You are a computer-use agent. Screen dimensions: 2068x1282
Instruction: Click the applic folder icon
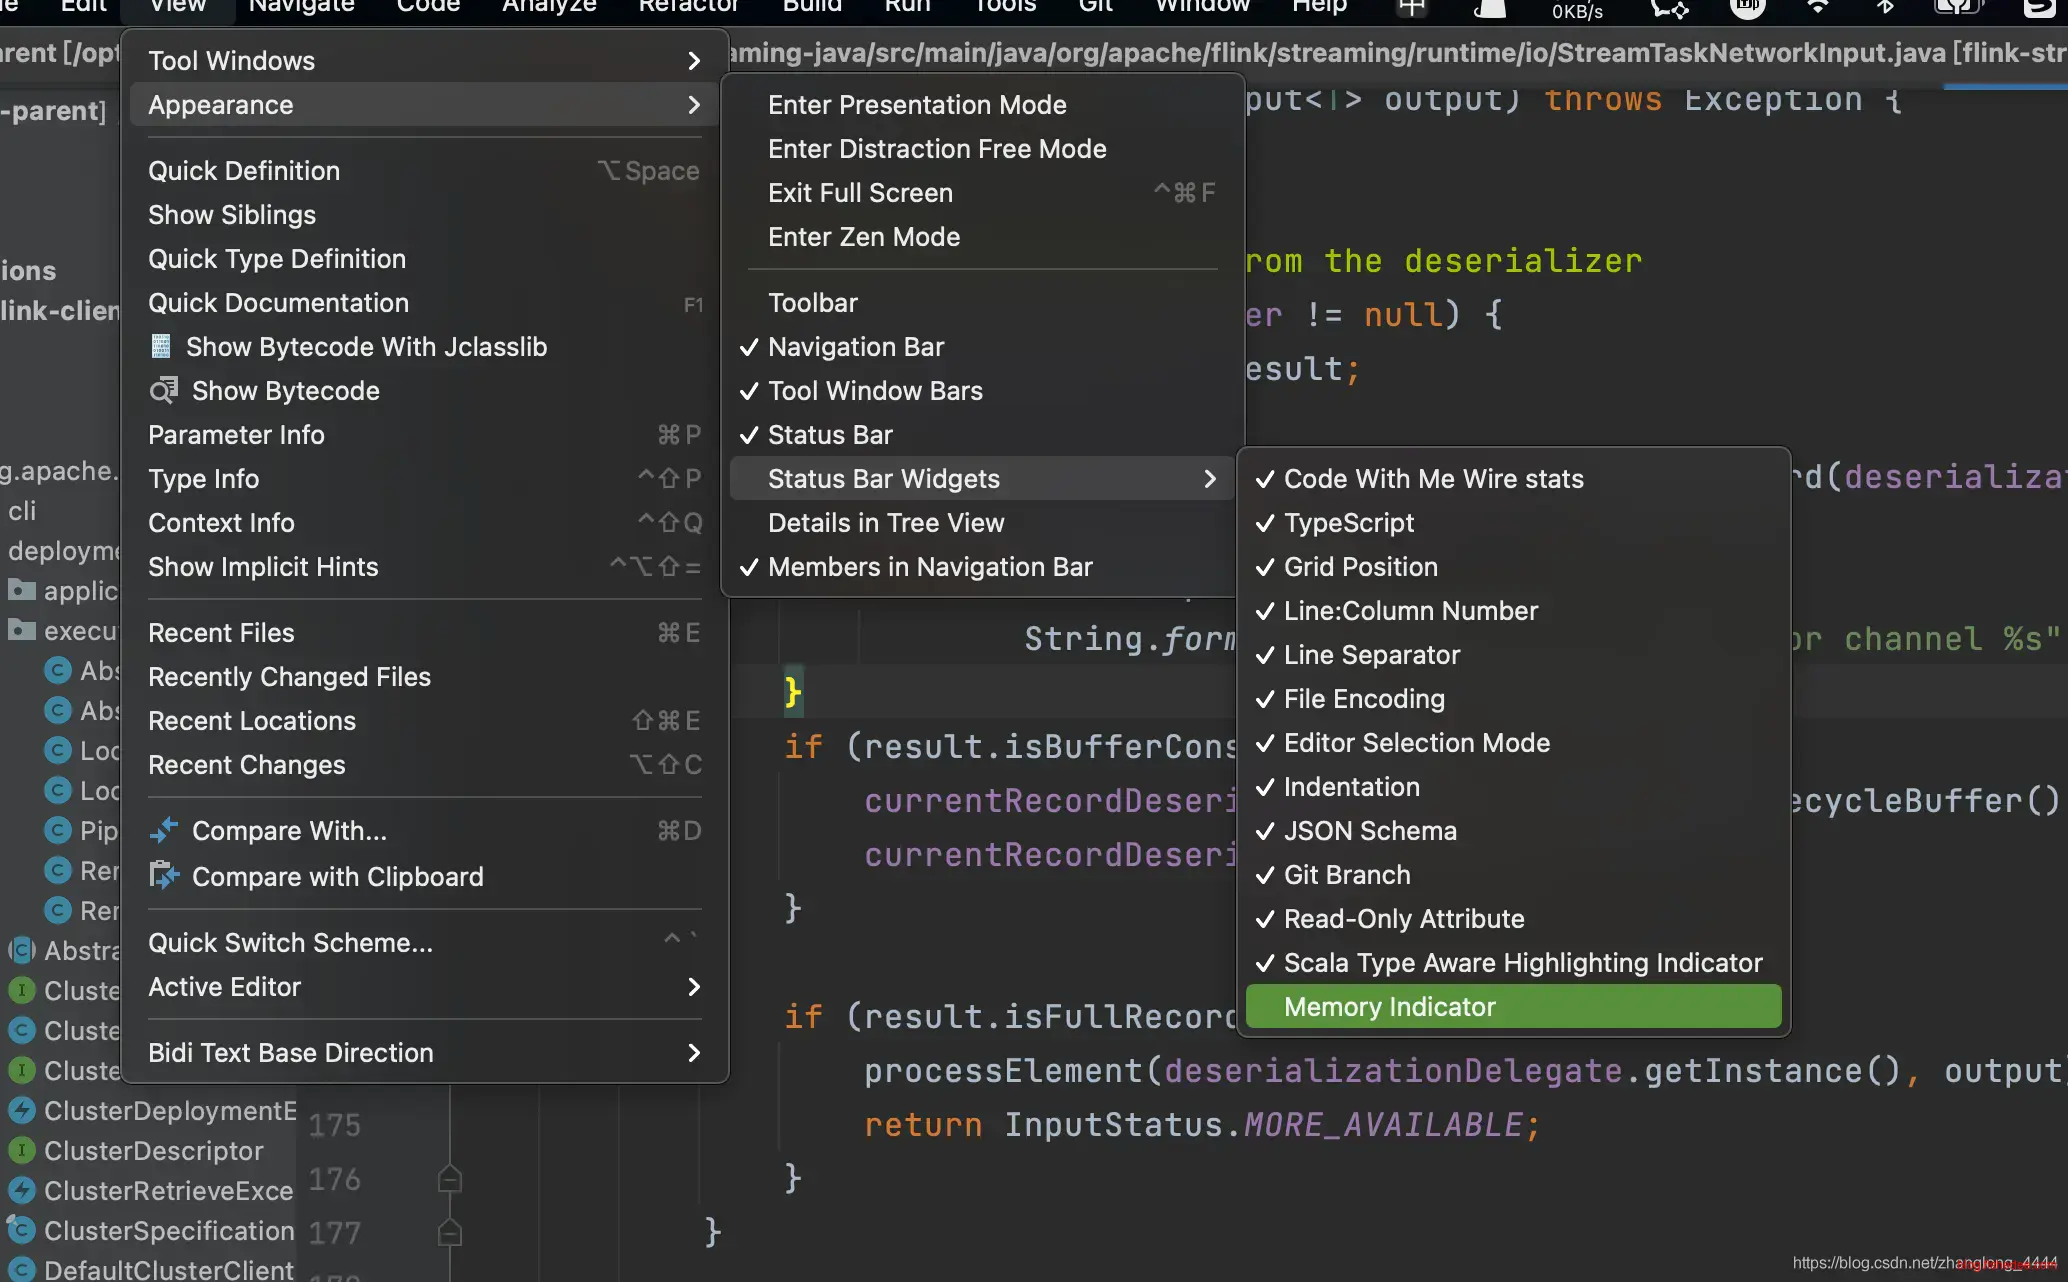[21, 590]
